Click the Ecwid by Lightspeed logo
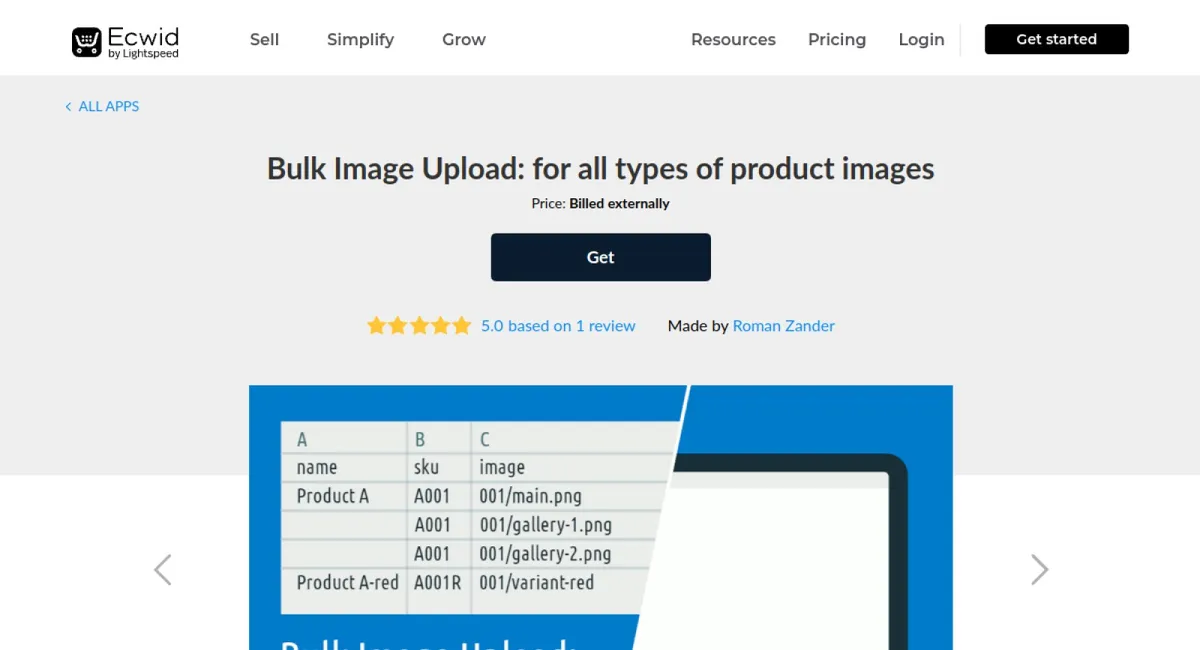The width and height of the screenshot is (1200, 650). [126, 40]
